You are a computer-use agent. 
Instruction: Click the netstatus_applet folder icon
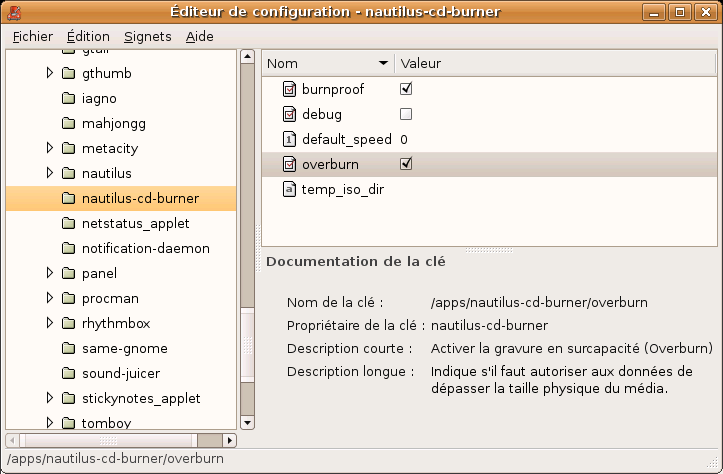[69, 223]
